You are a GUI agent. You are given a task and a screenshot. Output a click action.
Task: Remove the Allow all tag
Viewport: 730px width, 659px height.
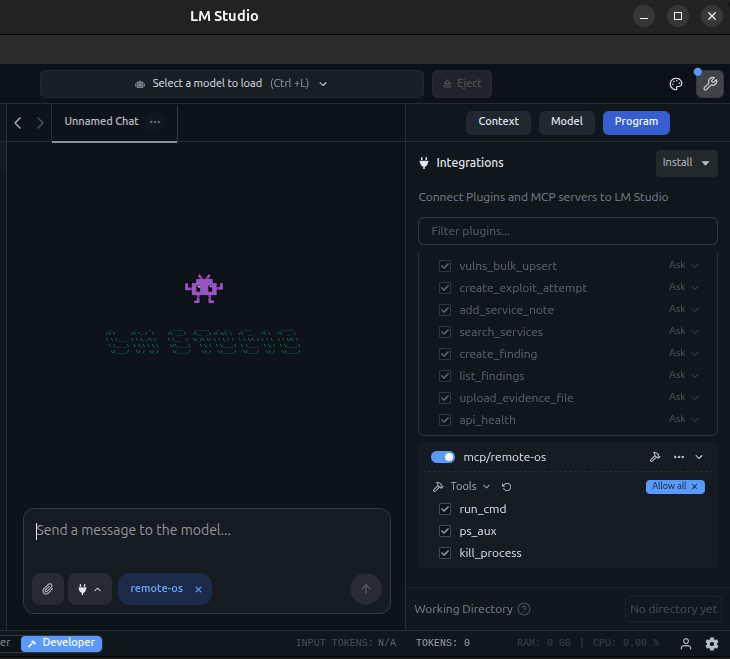[695, 487]
